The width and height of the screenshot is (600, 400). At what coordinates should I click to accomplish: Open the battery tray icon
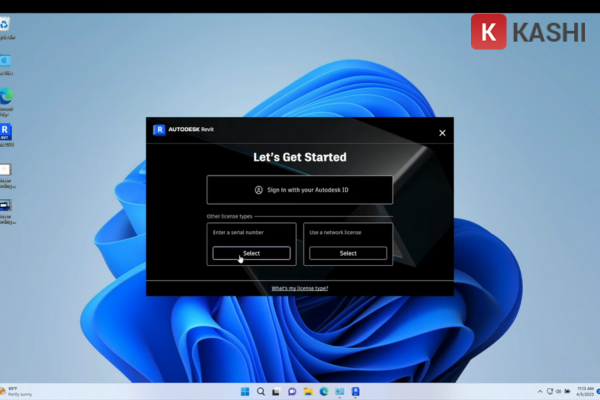pyautogui.click(x=567, y=391)
